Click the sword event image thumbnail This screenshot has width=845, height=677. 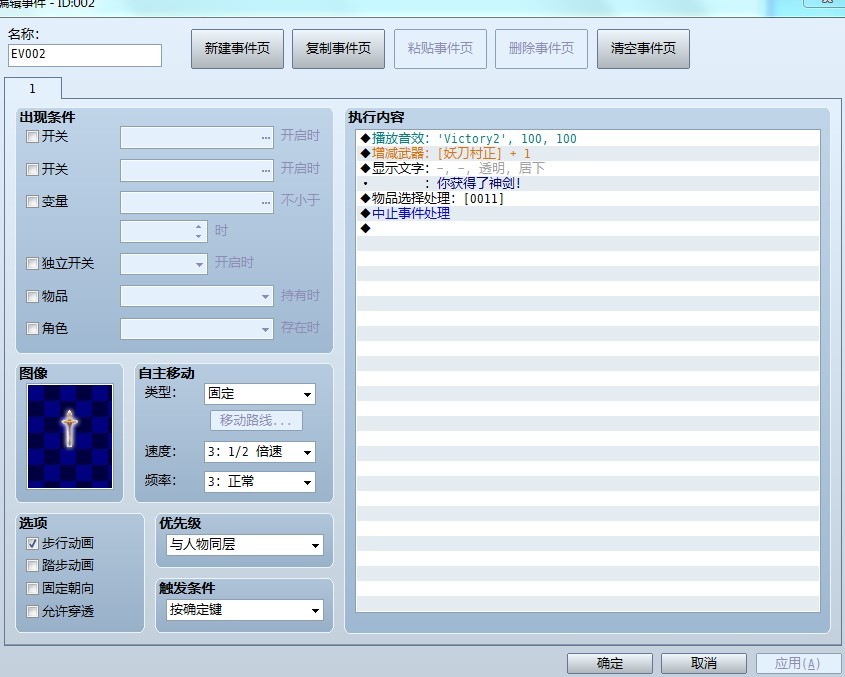click(x=70, y=436)
